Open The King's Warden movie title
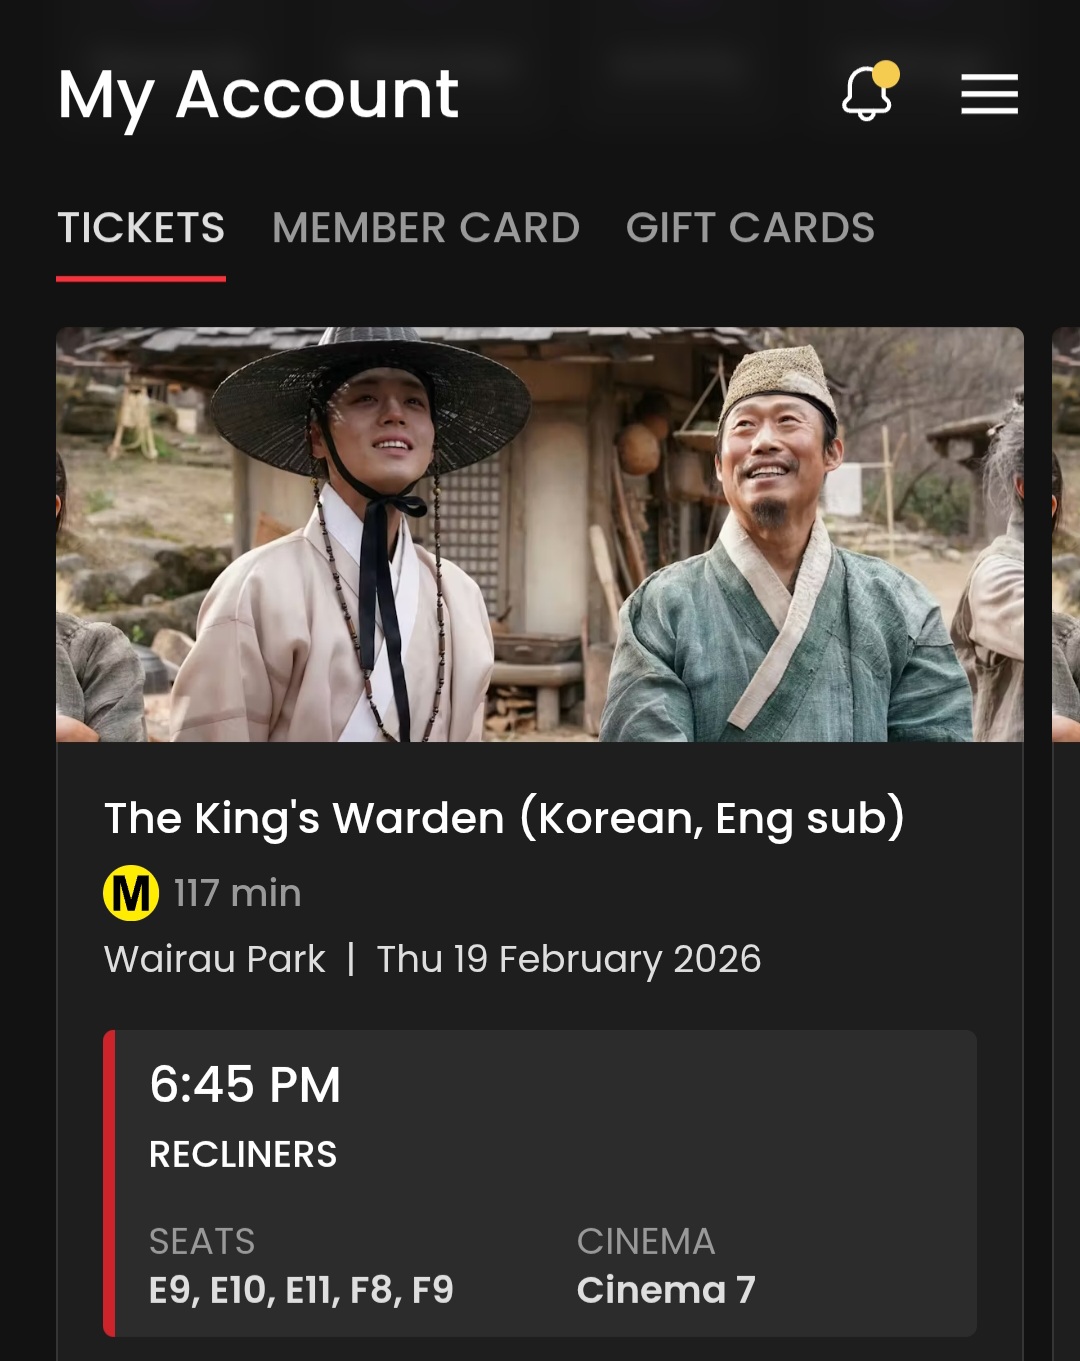The height and width of the screenshot is (1361, 1080). [504, 818]
